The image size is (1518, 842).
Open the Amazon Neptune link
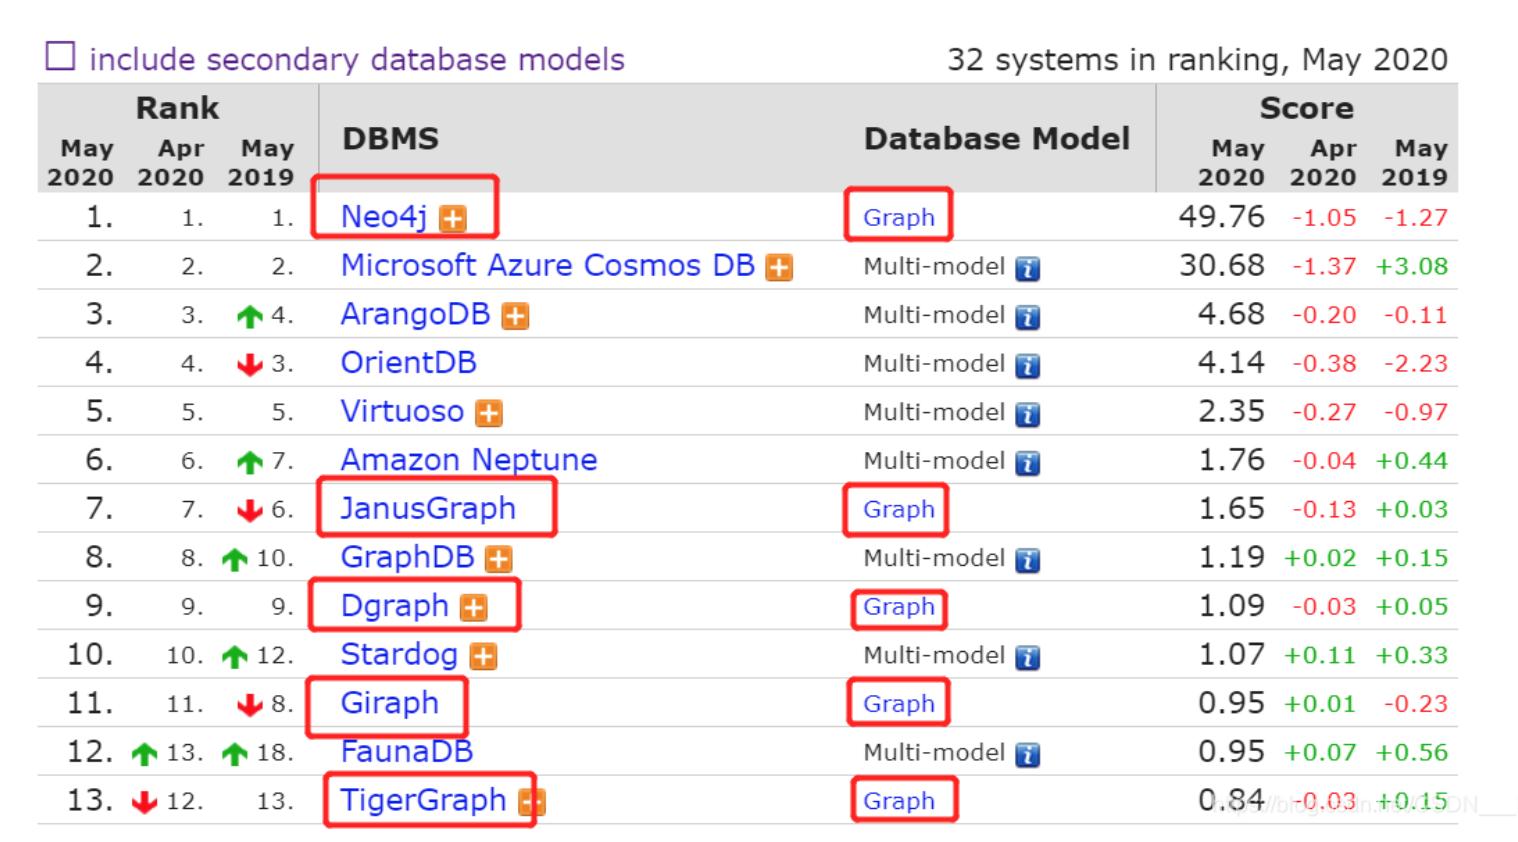pyautogui.click(x=468, y=460)
